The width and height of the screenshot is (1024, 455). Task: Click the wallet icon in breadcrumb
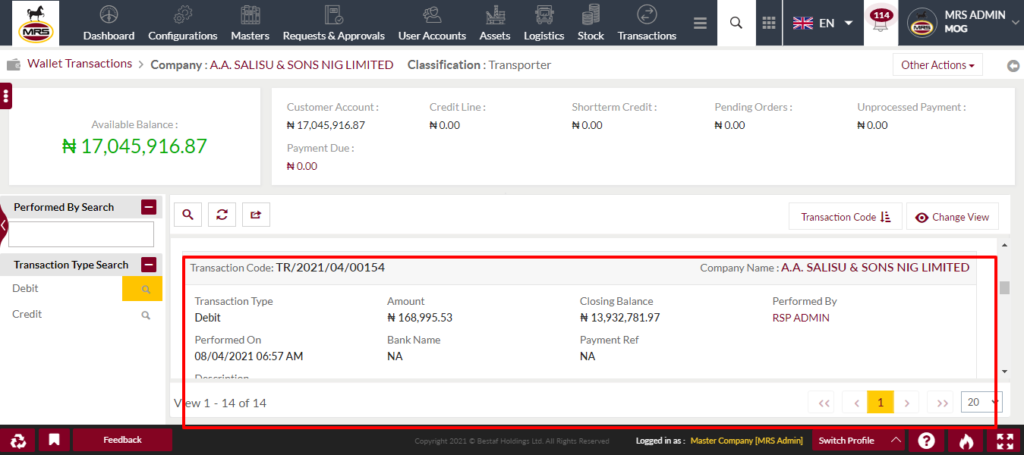click(13, 65)
